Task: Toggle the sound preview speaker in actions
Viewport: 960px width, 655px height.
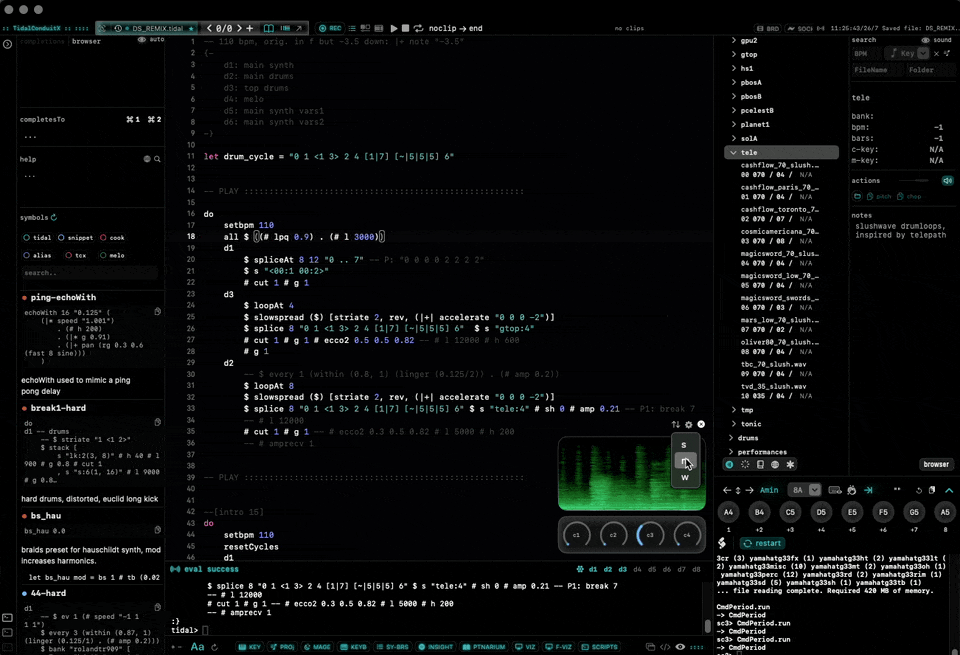Action: pyautogui.click(x=948, y=181)
